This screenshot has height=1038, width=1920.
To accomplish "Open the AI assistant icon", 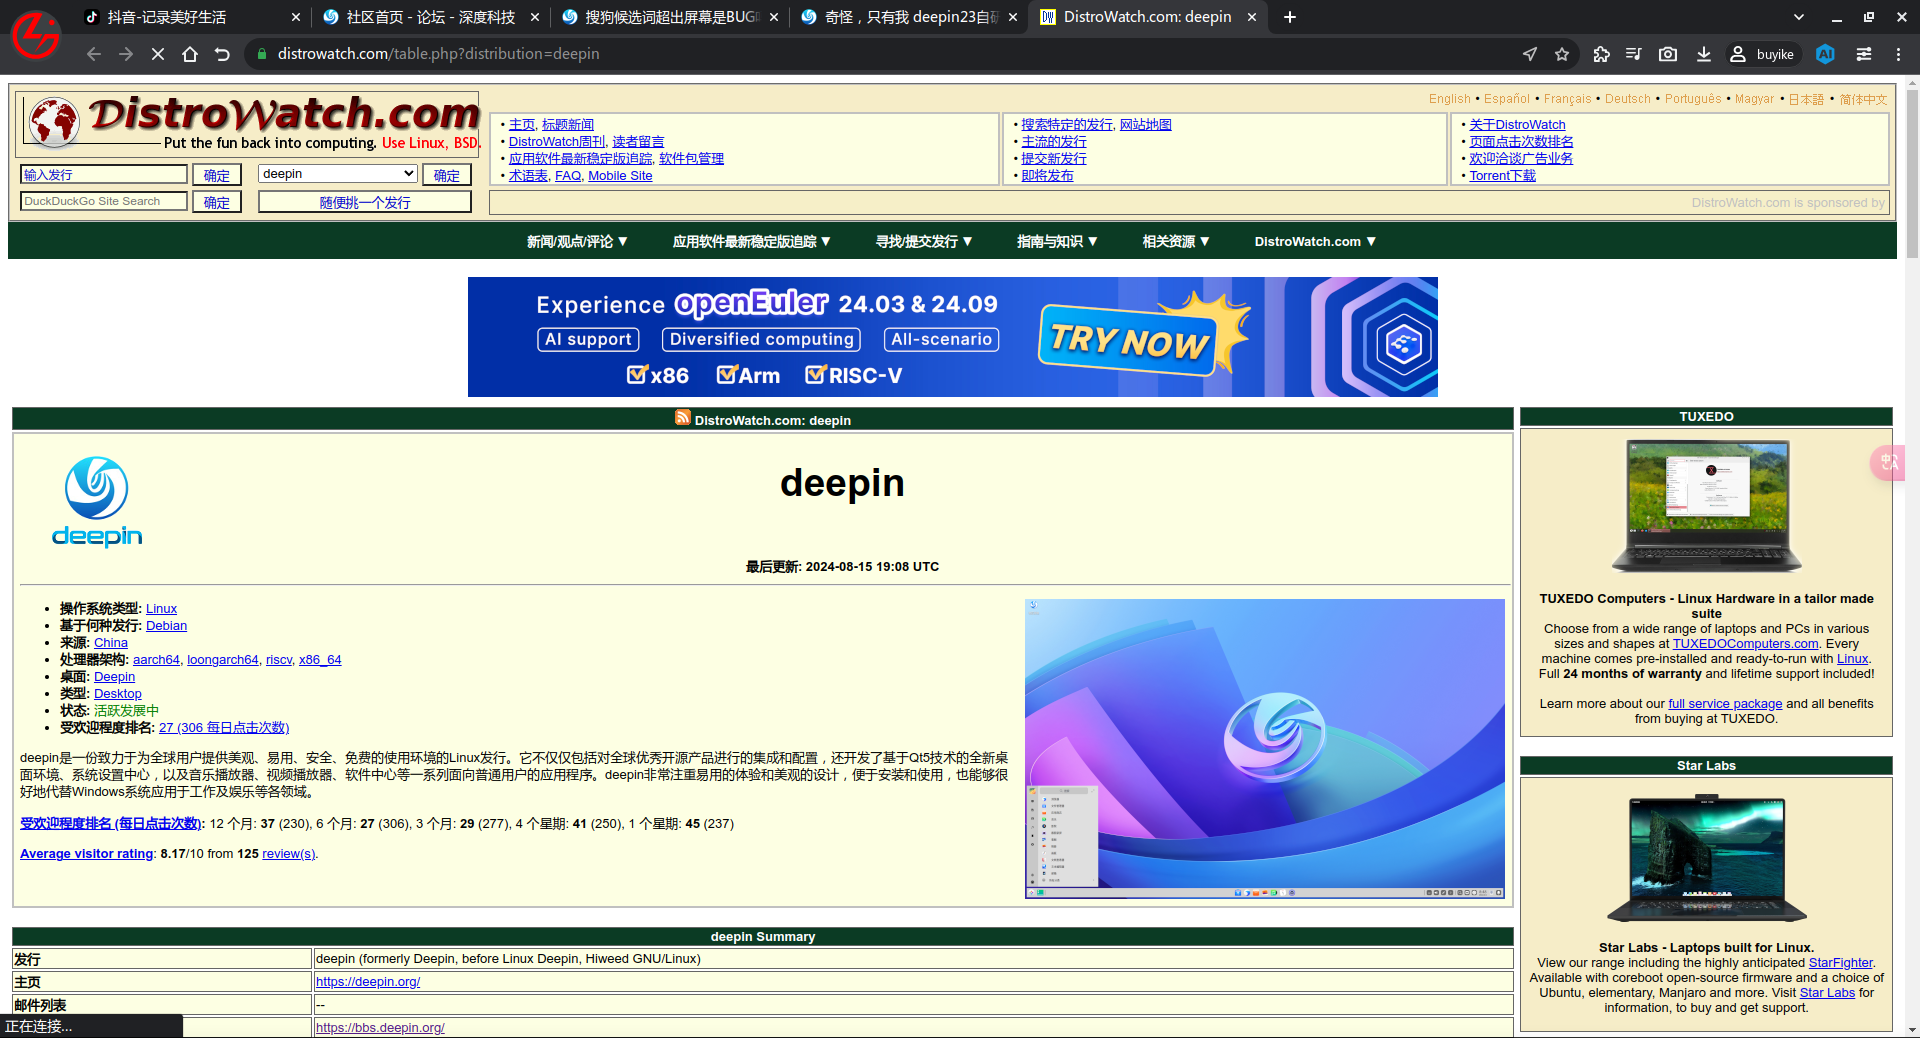I will coord(1825,54).
